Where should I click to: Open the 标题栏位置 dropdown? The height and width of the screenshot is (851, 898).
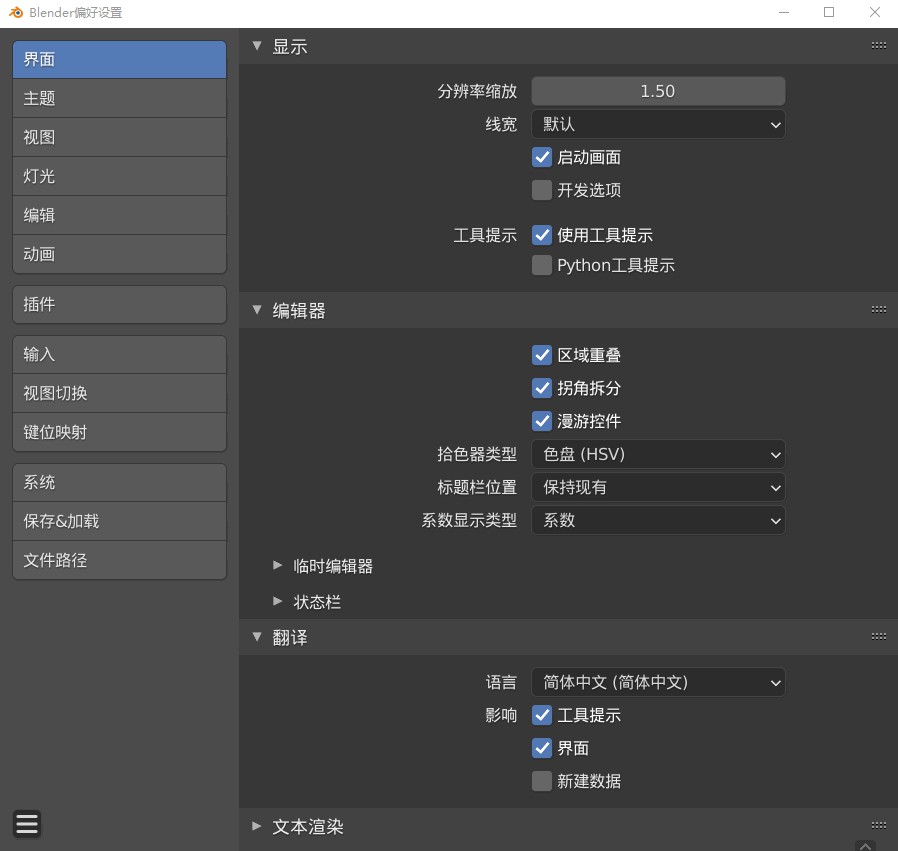[x=658, y=487]
